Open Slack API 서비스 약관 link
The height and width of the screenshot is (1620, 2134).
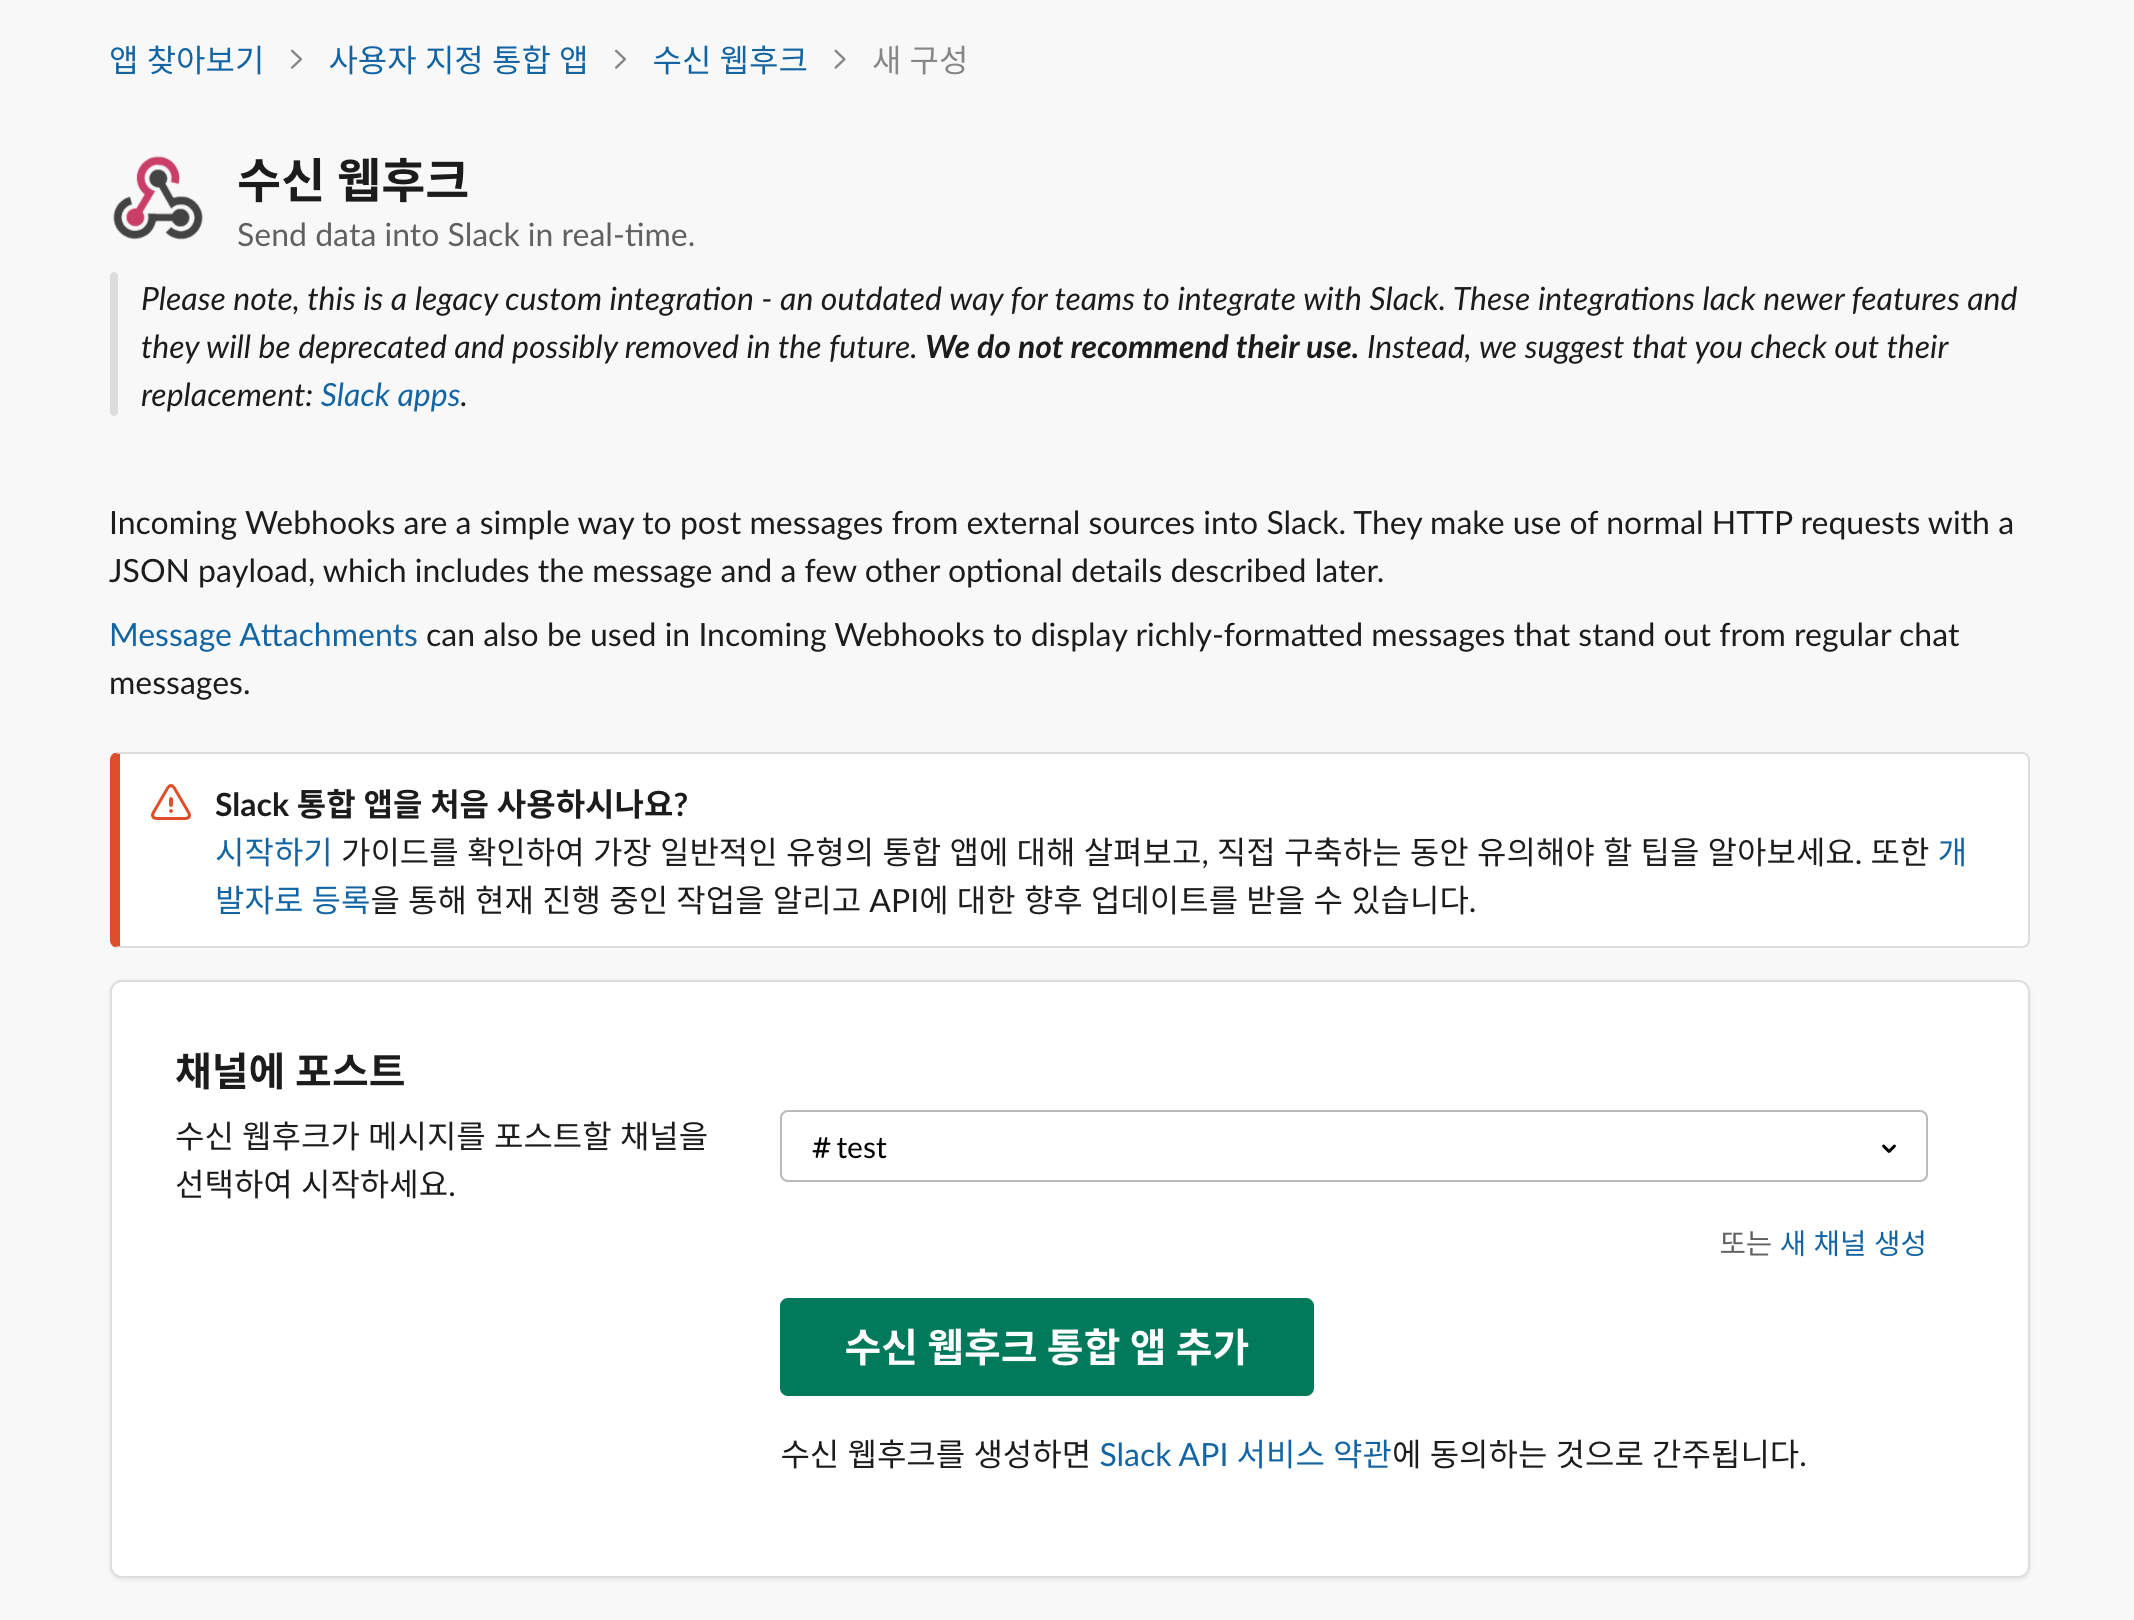coord(1245,1454)
